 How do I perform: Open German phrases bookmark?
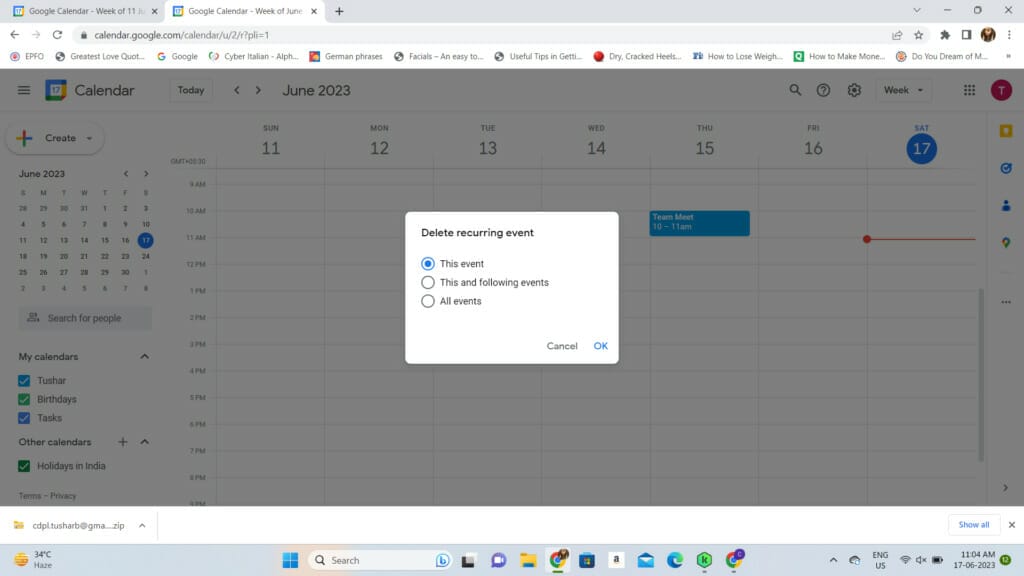[x=345, y=56]
